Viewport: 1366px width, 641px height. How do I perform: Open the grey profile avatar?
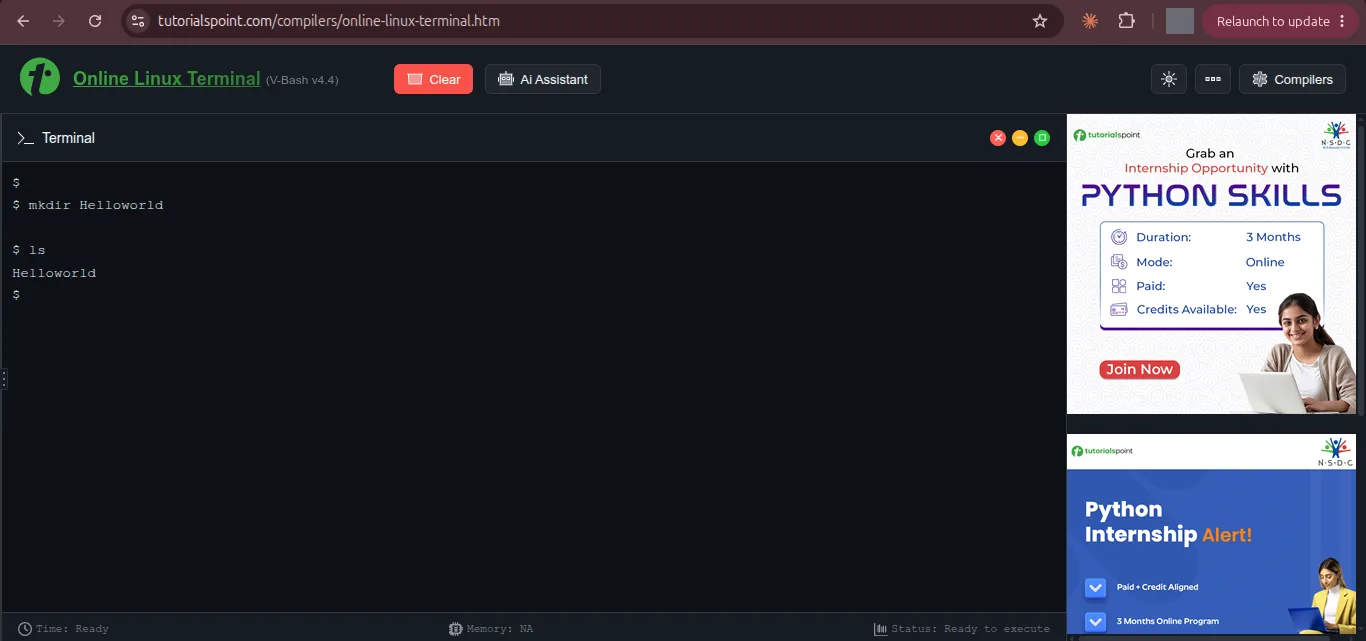coord(1180,21)
